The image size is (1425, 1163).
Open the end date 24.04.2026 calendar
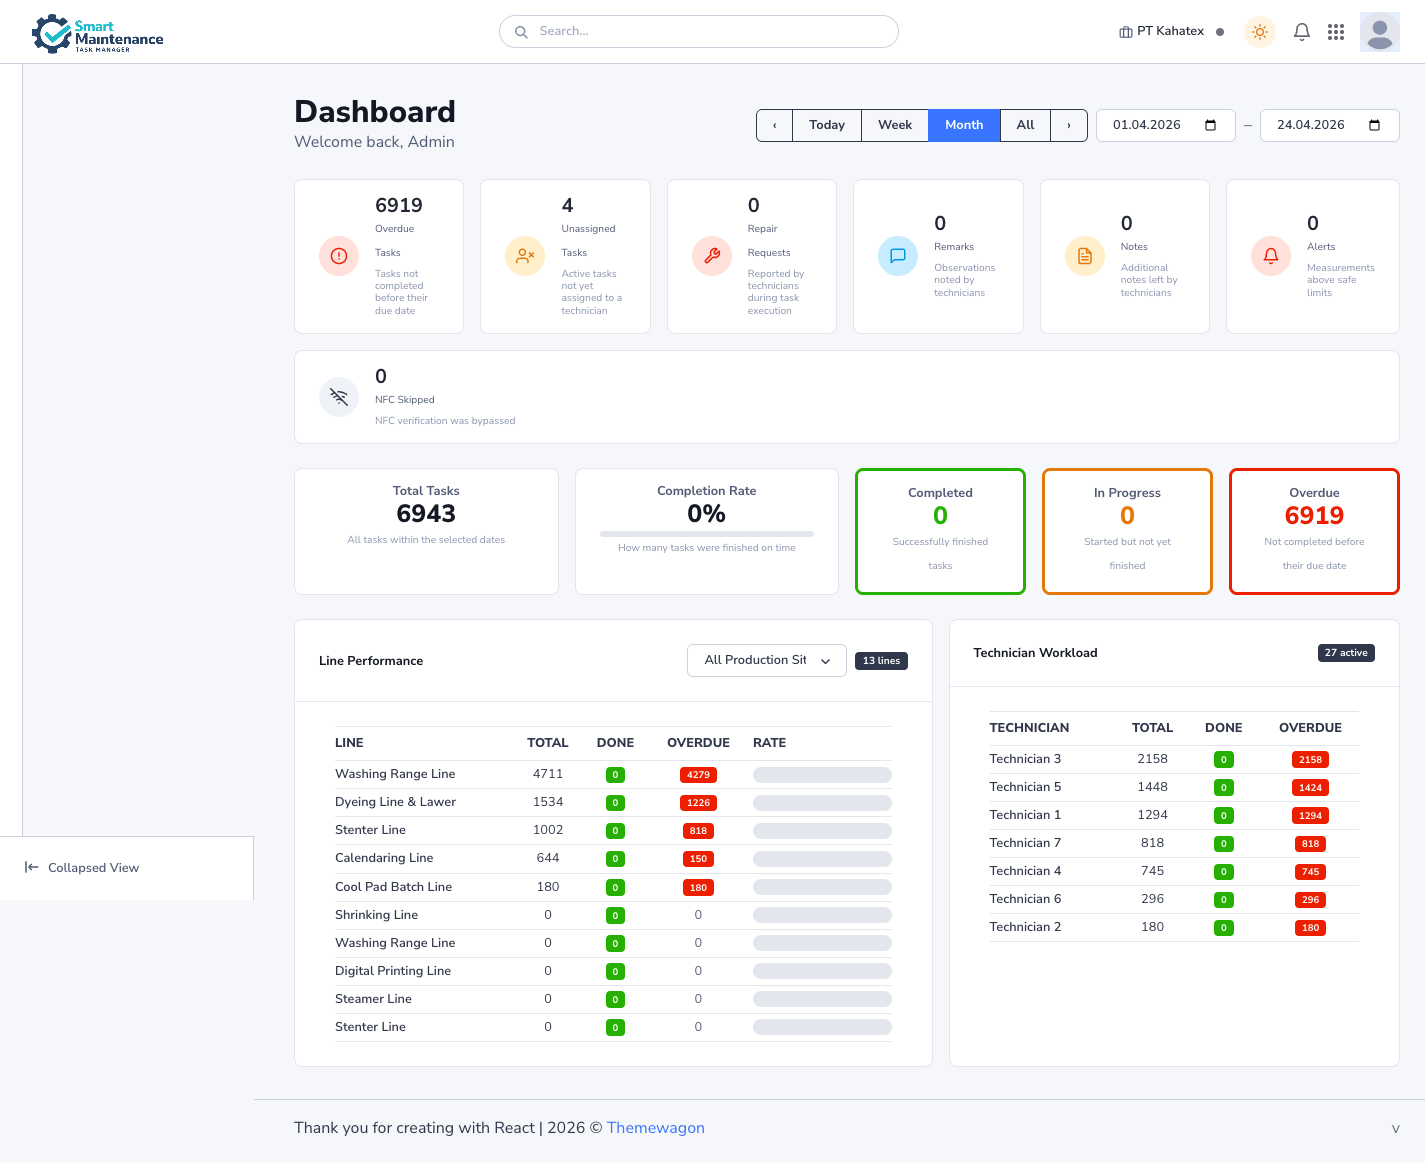(1374, 125)
